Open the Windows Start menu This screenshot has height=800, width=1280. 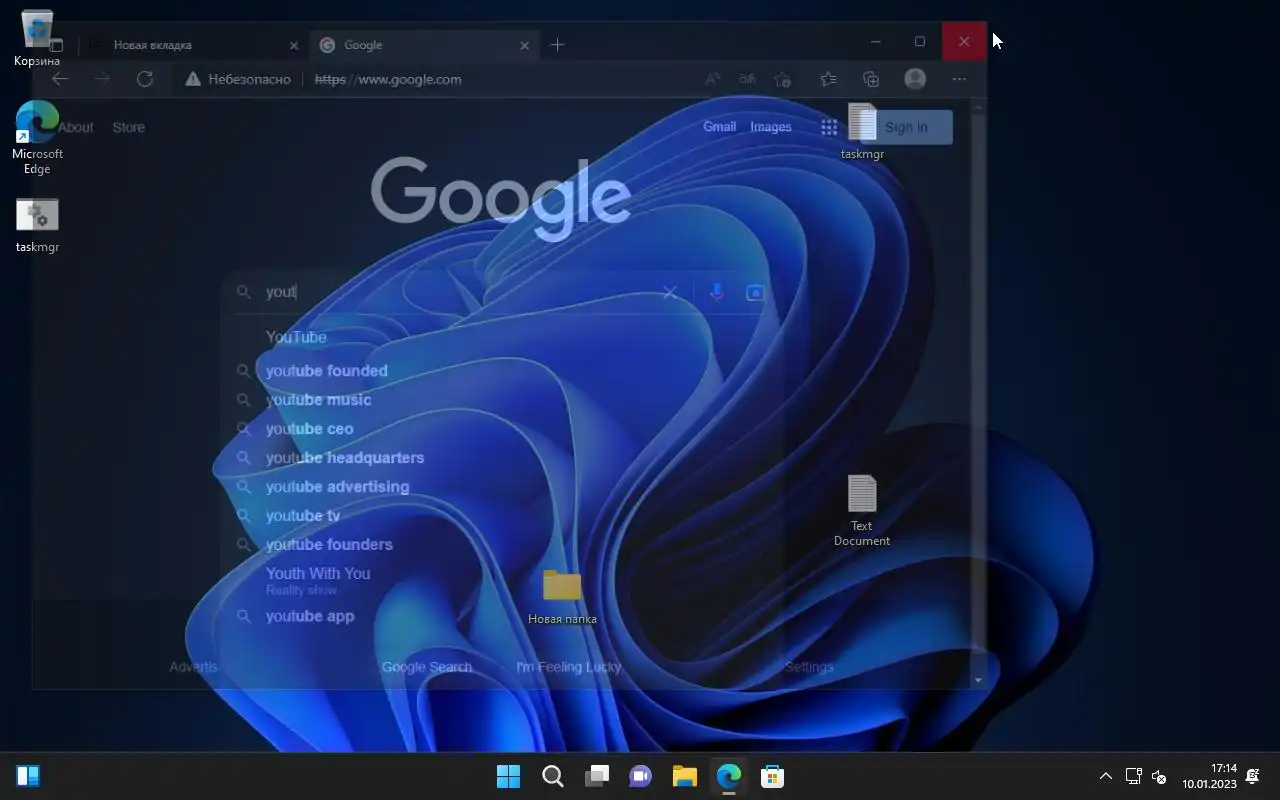point(509,776)
